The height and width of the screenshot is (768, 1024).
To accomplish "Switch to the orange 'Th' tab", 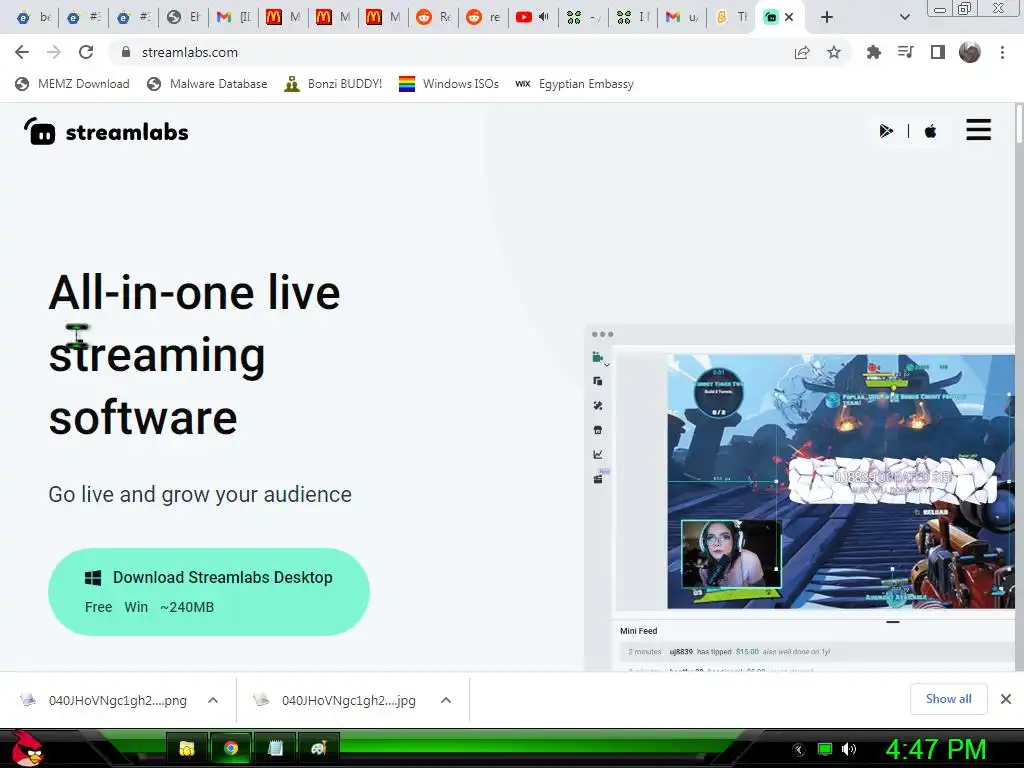I will [x=732, y=17].
